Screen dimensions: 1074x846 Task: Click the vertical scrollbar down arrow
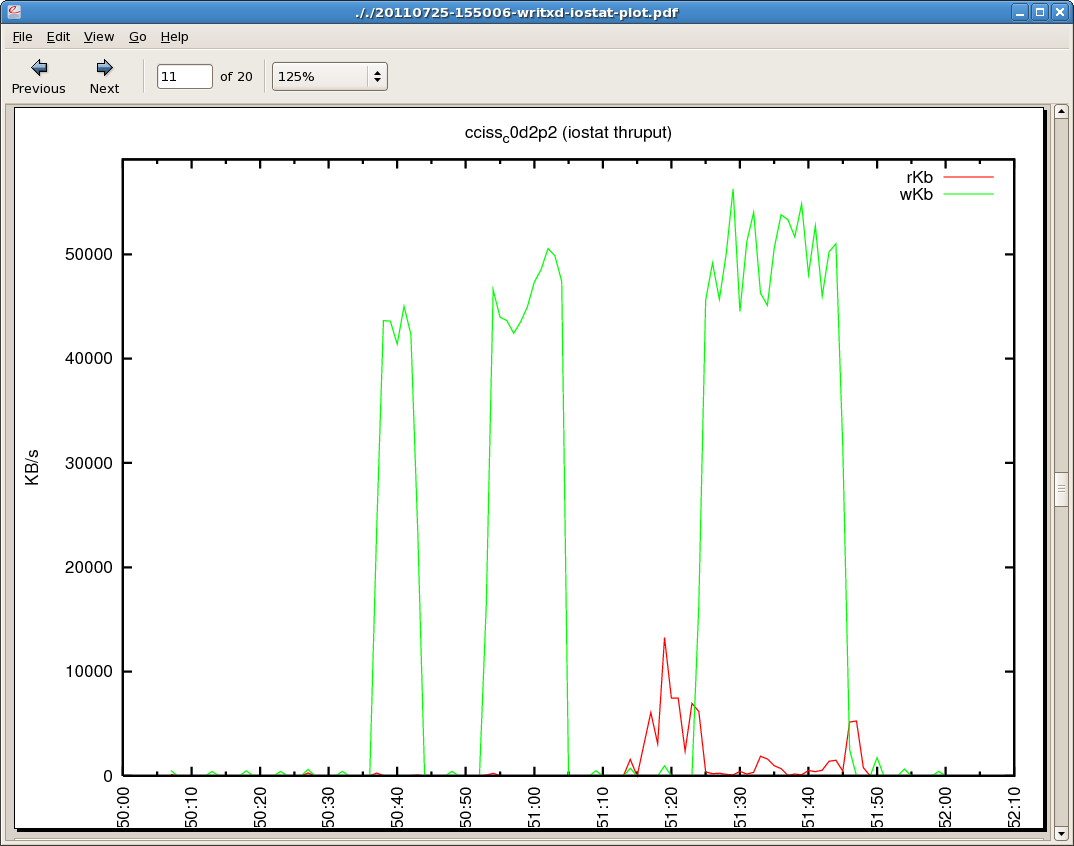click(x=1061, y=832)
